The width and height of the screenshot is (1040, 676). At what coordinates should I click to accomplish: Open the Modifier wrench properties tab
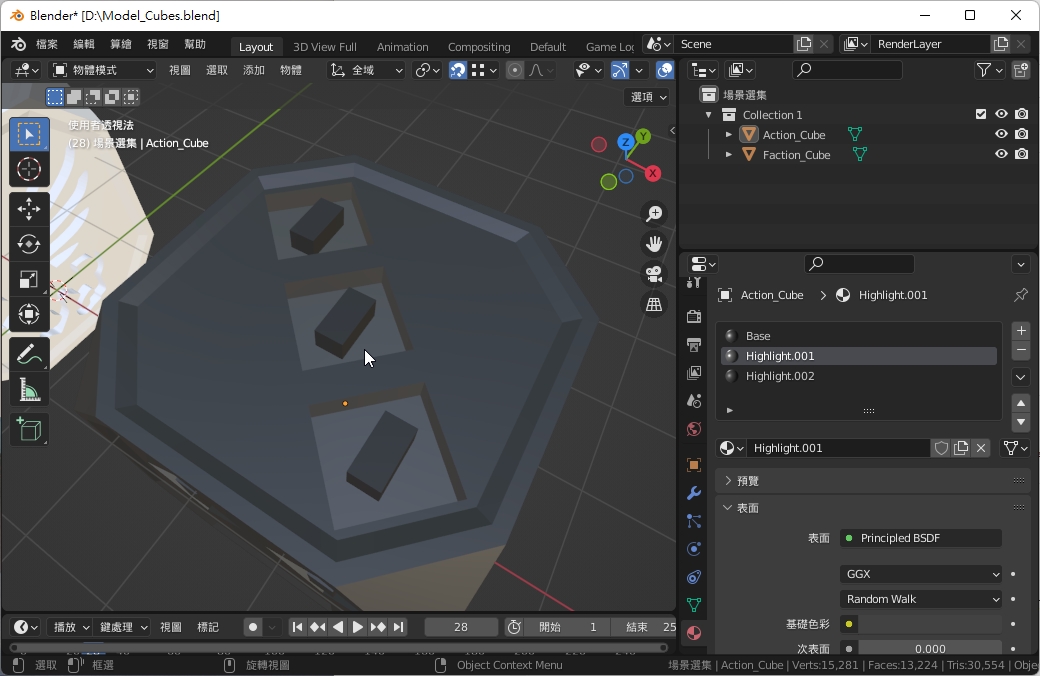694,493
